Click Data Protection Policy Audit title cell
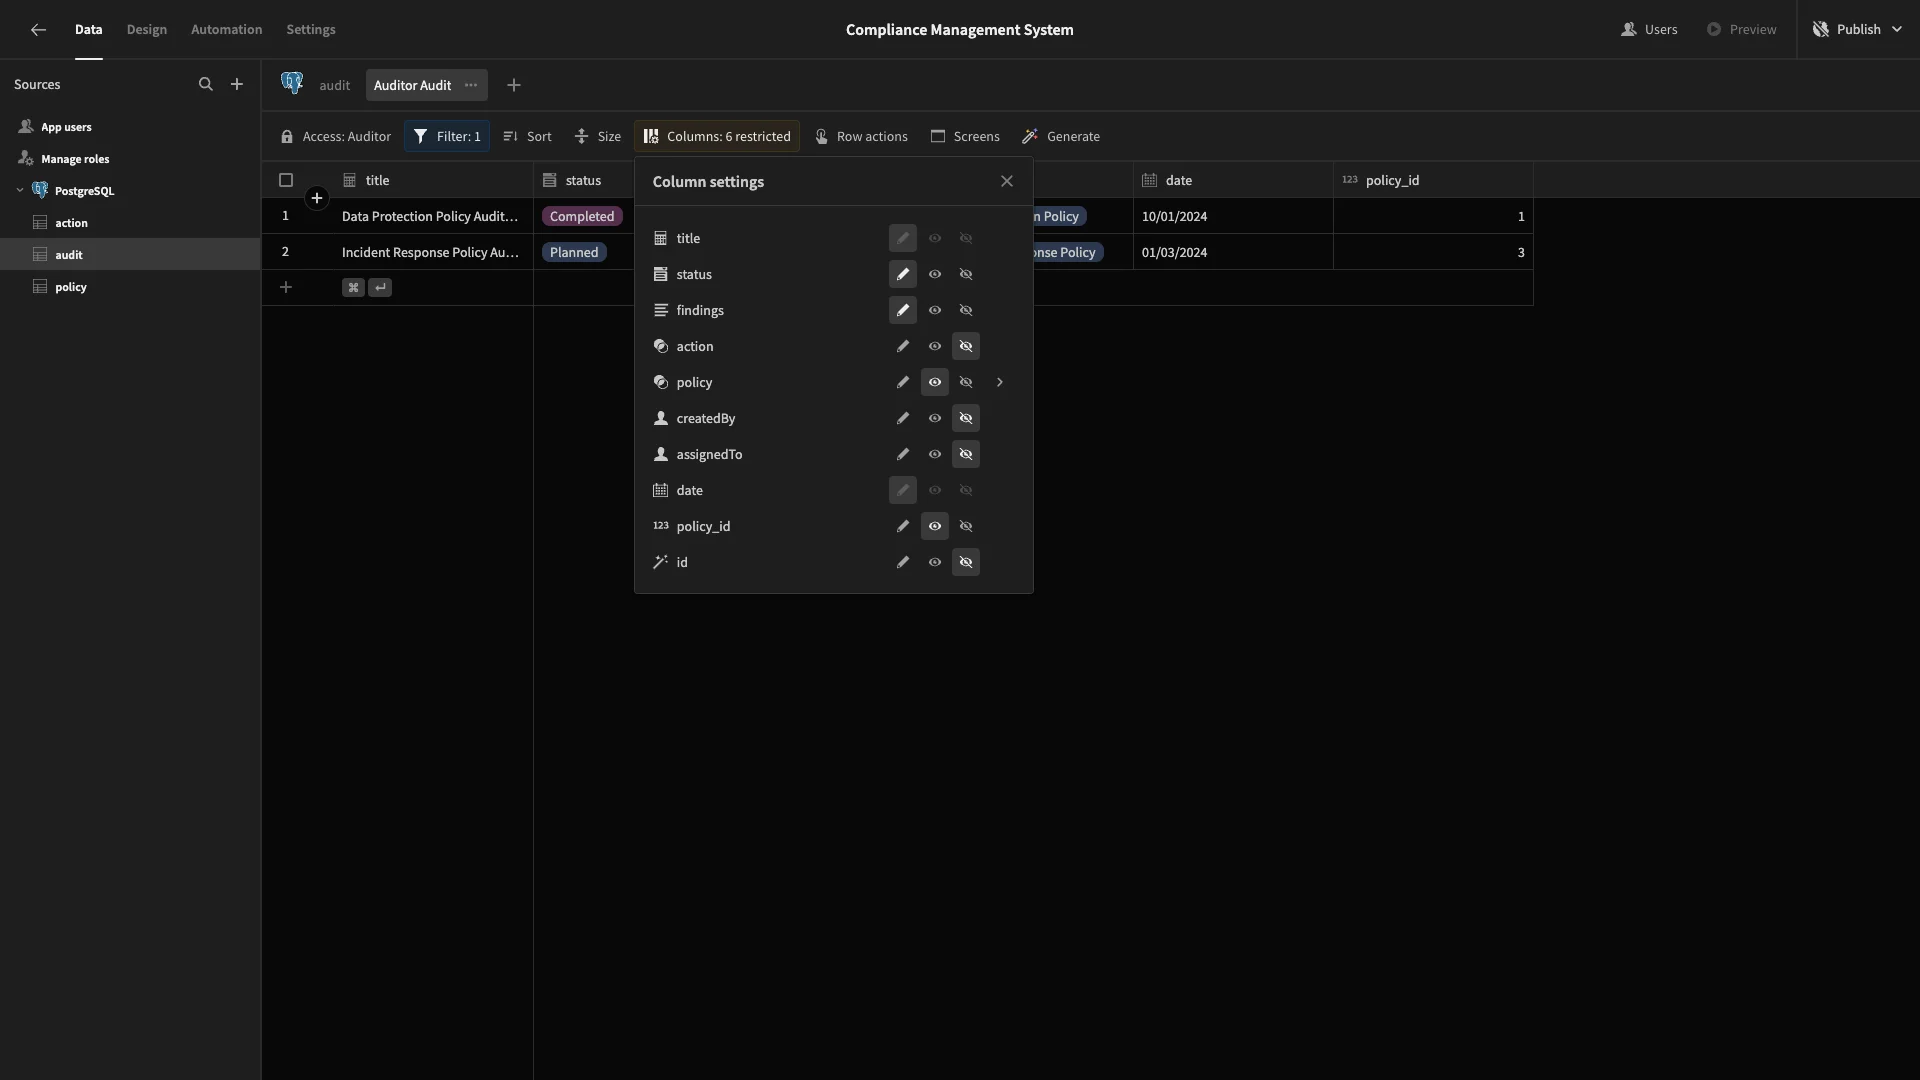The height and width of the screenshot is (1080, 1920). point(431,216)
